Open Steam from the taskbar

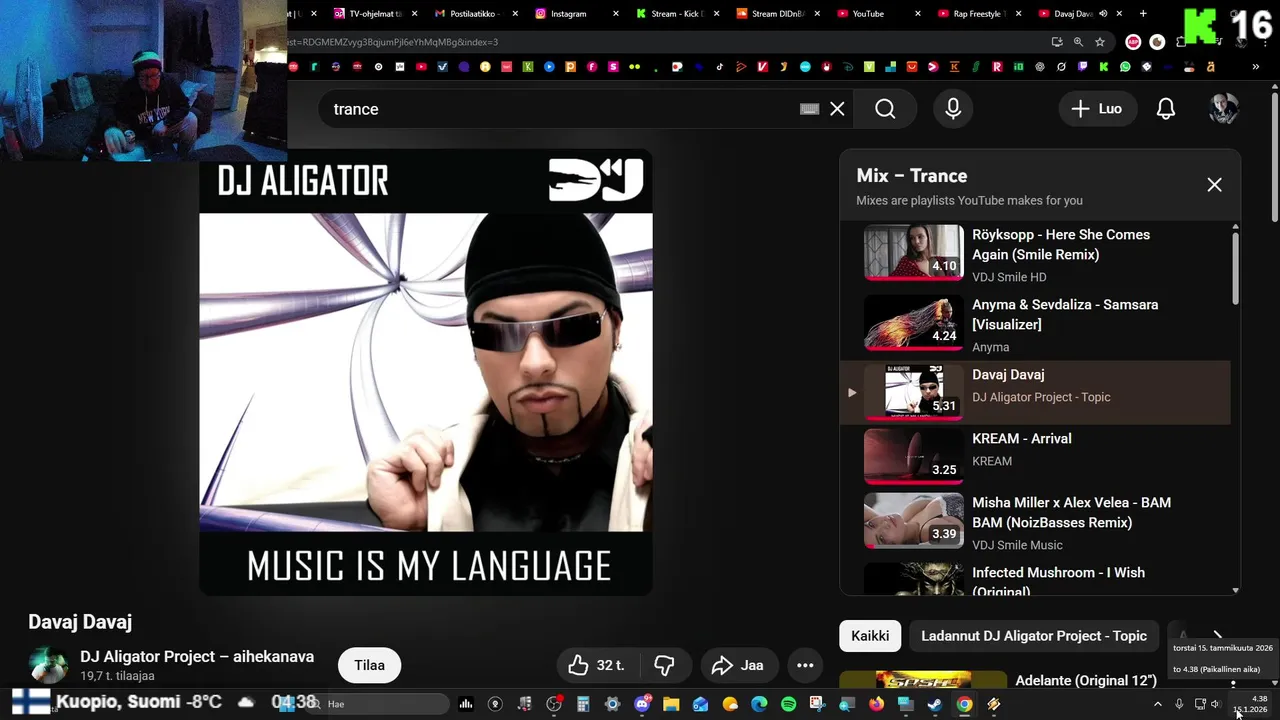click(x=934, y=704)
